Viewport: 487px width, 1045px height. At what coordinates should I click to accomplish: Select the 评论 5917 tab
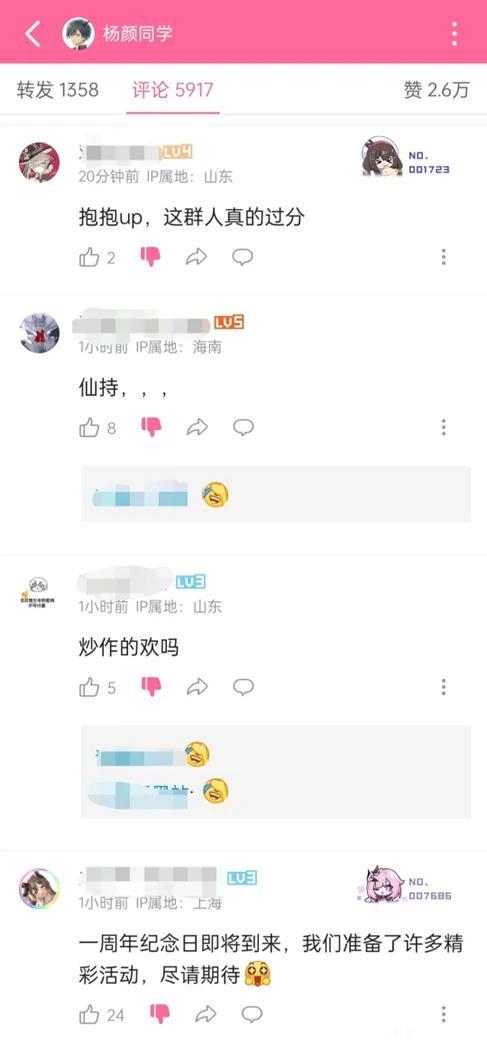(x=173, y=90)
